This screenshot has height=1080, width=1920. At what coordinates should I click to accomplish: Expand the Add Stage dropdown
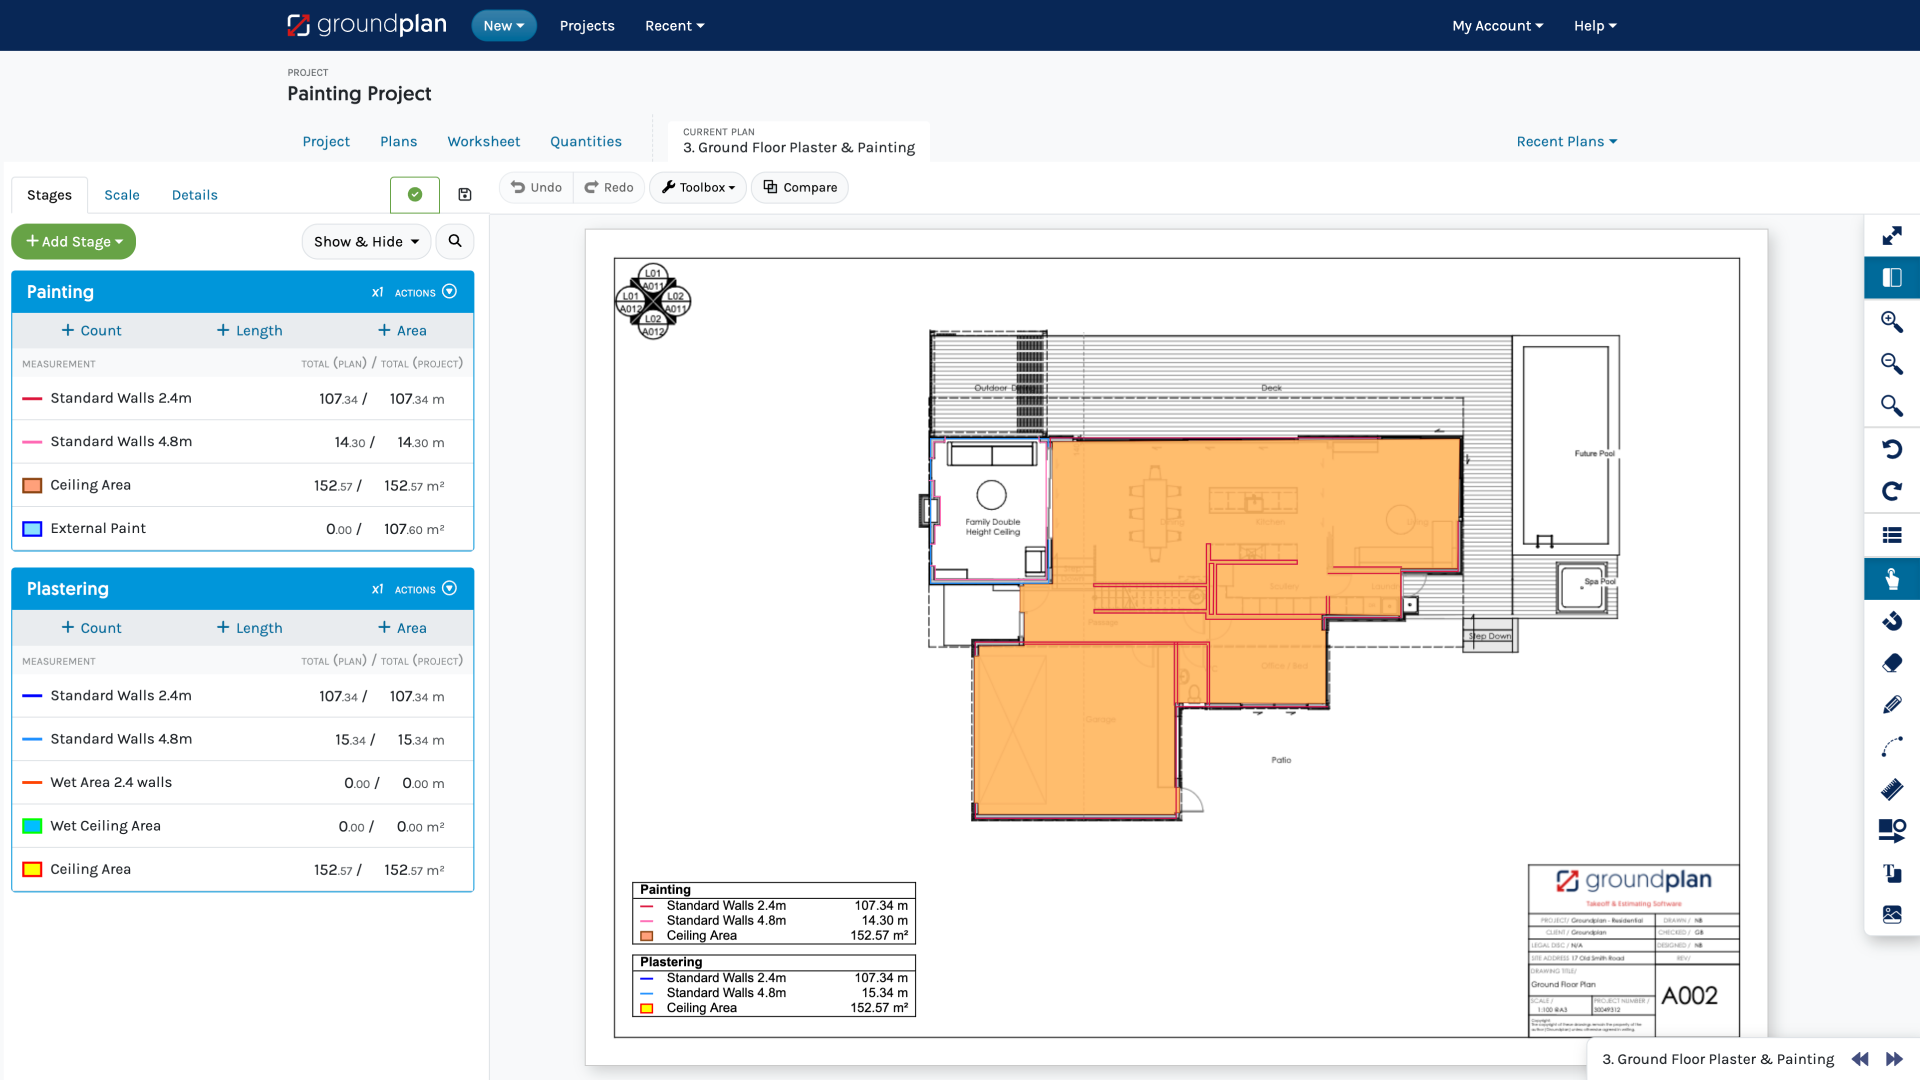(x=73, y=241)
